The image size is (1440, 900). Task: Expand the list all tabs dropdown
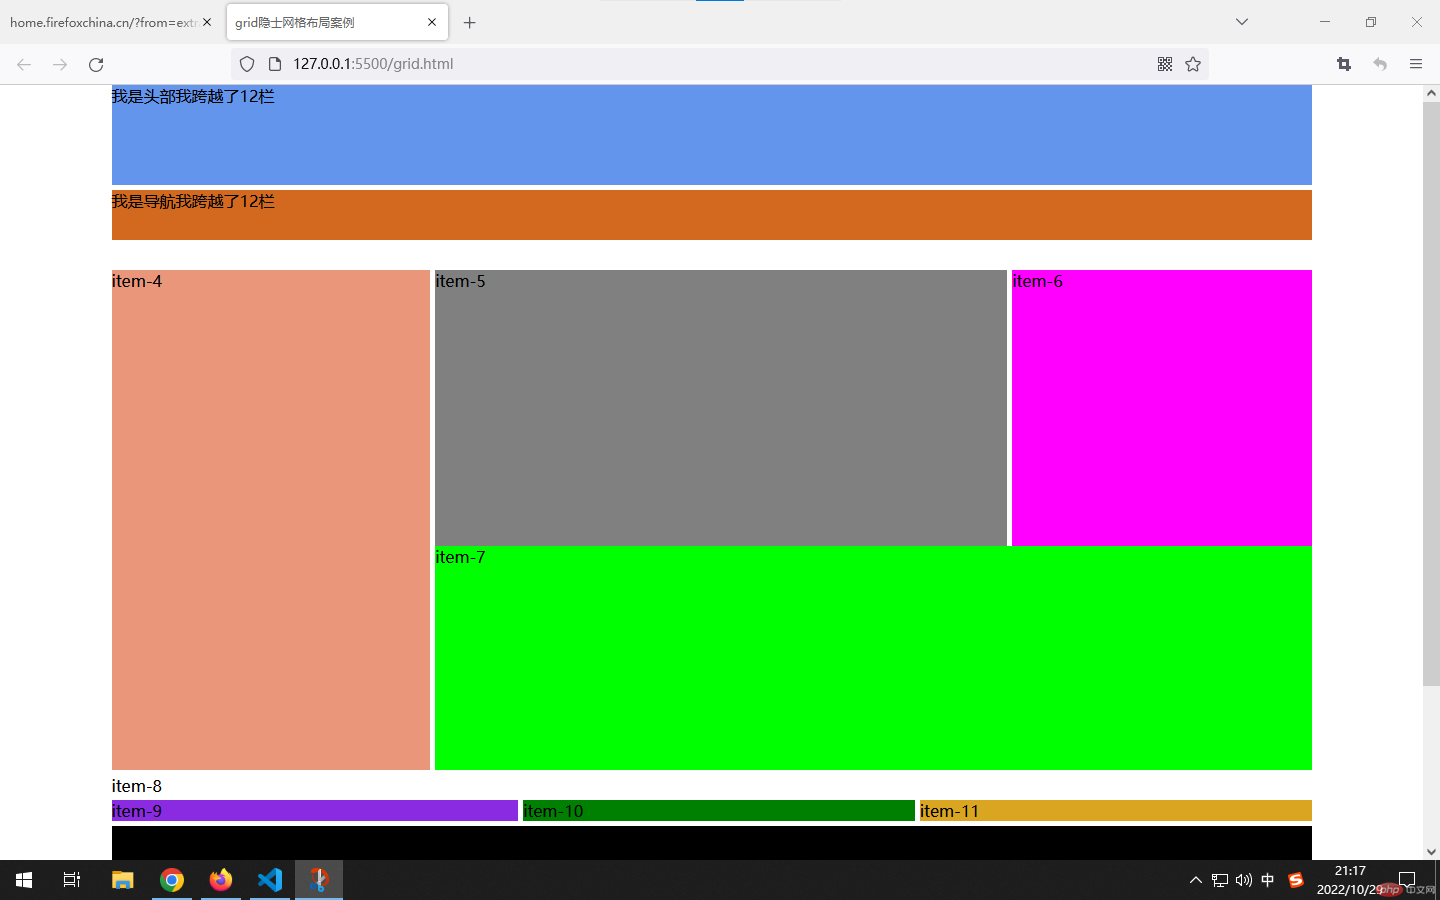coord(1242,22)
